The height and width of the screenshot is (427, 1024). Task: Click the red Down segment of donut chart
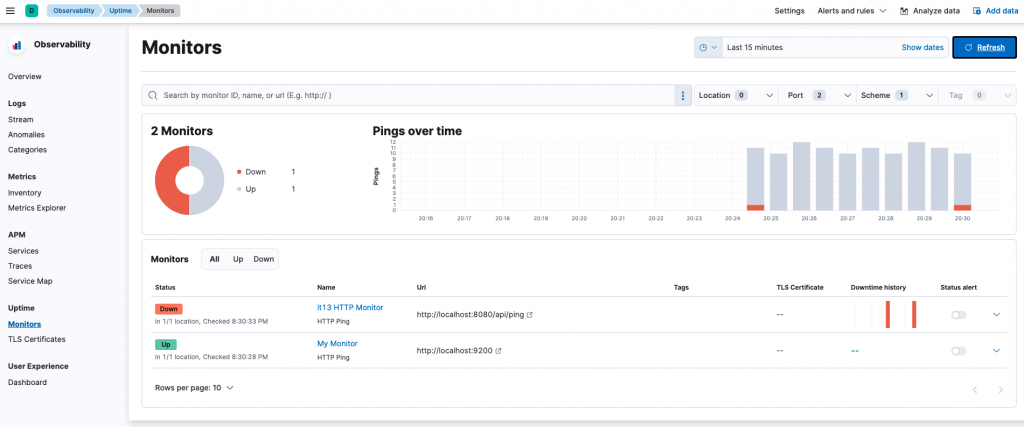pos(167,180)
